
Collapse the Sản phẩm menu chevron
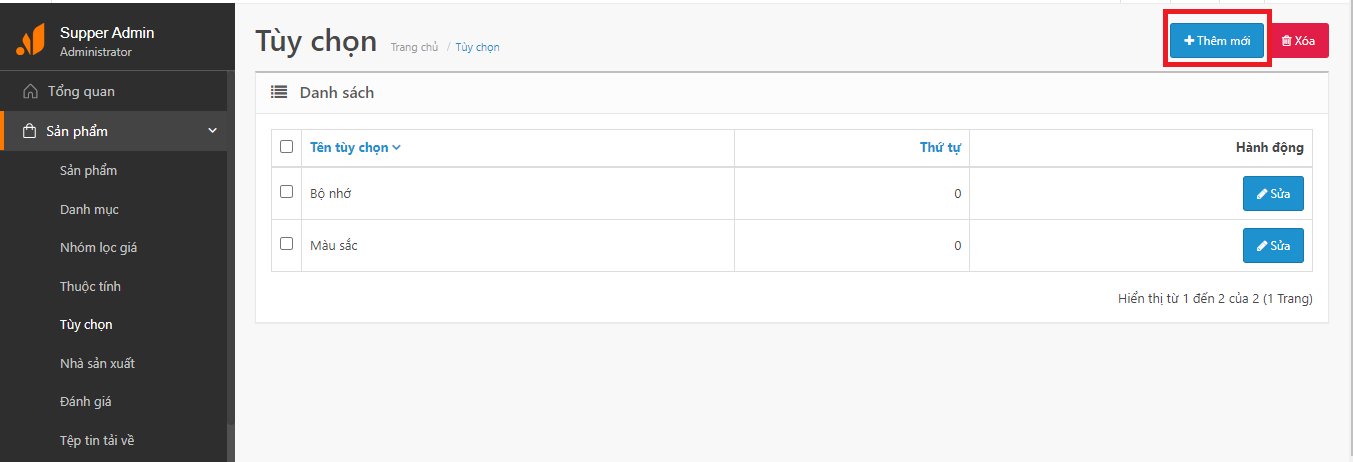tap(212, 131)
